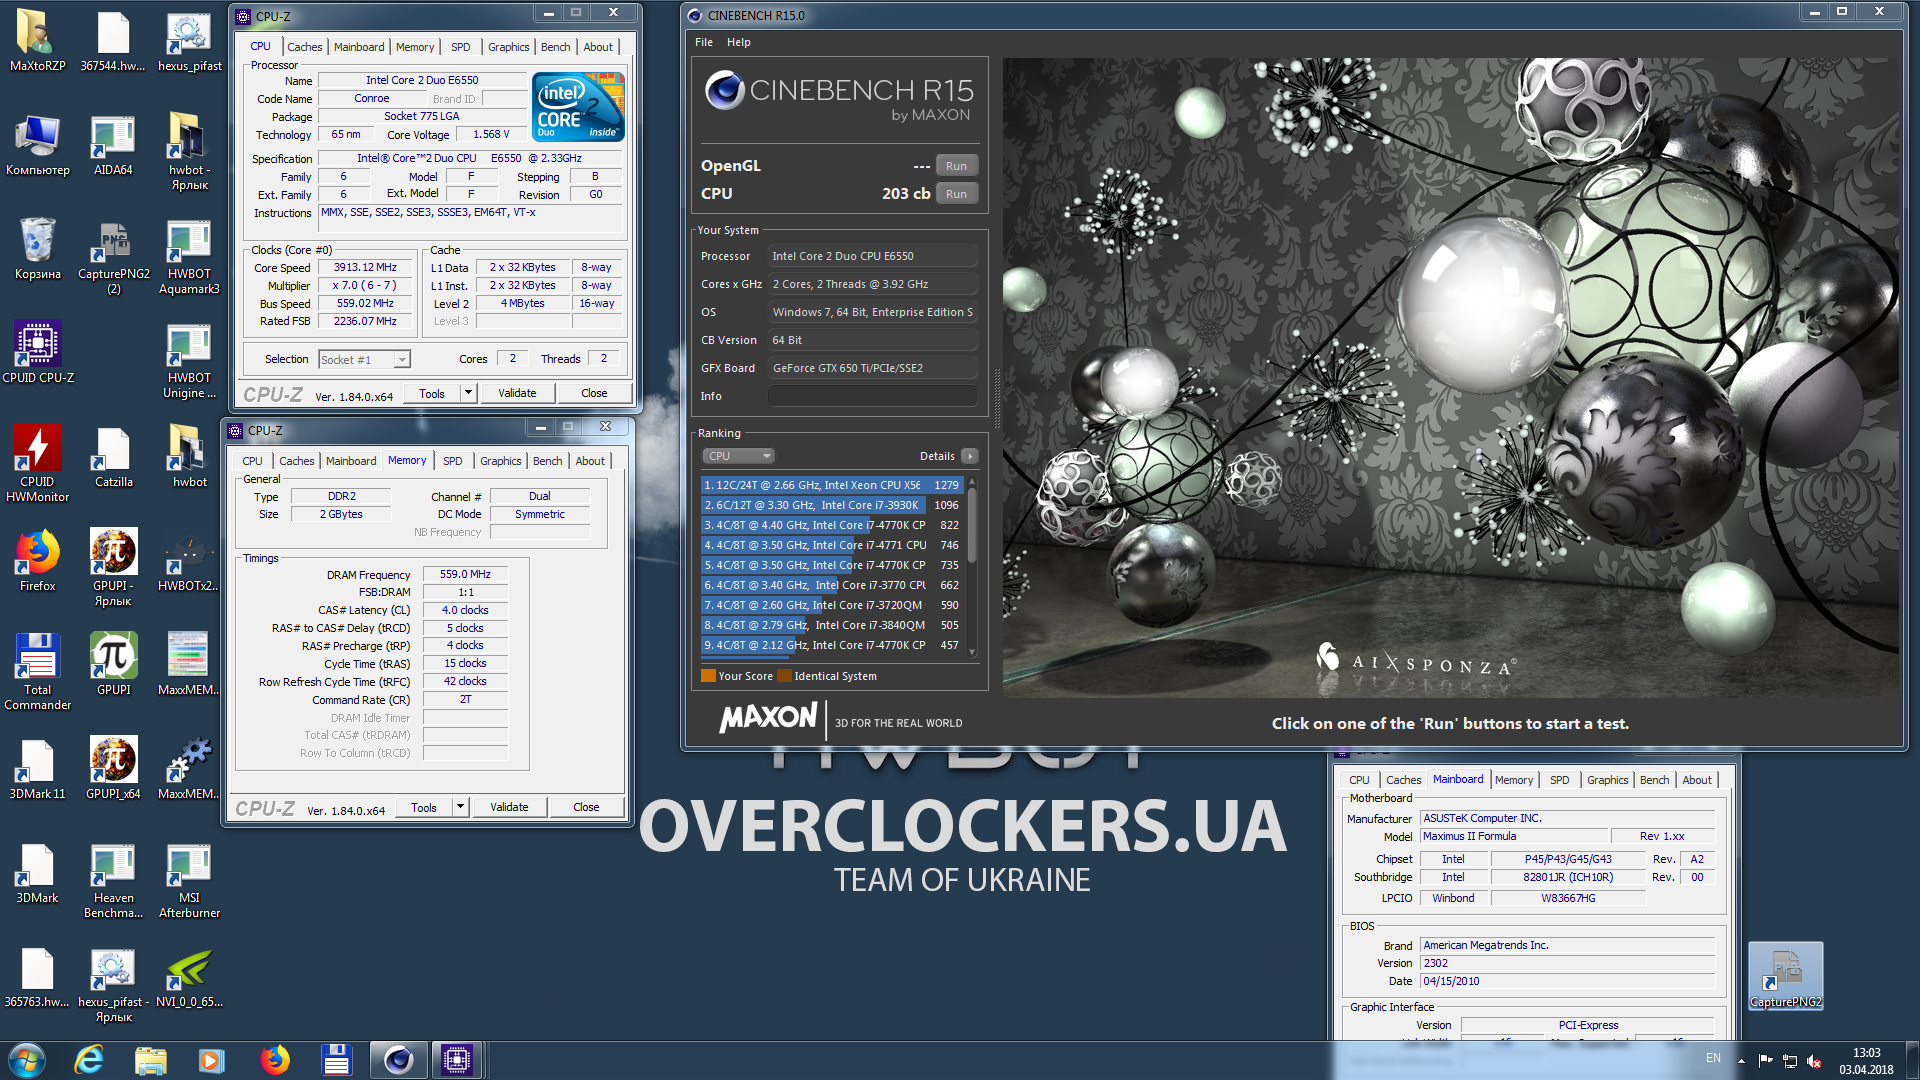1920x1080 pixels.
Task: Launch AIDA64 from the desktop
Action: tap(113, 145)
